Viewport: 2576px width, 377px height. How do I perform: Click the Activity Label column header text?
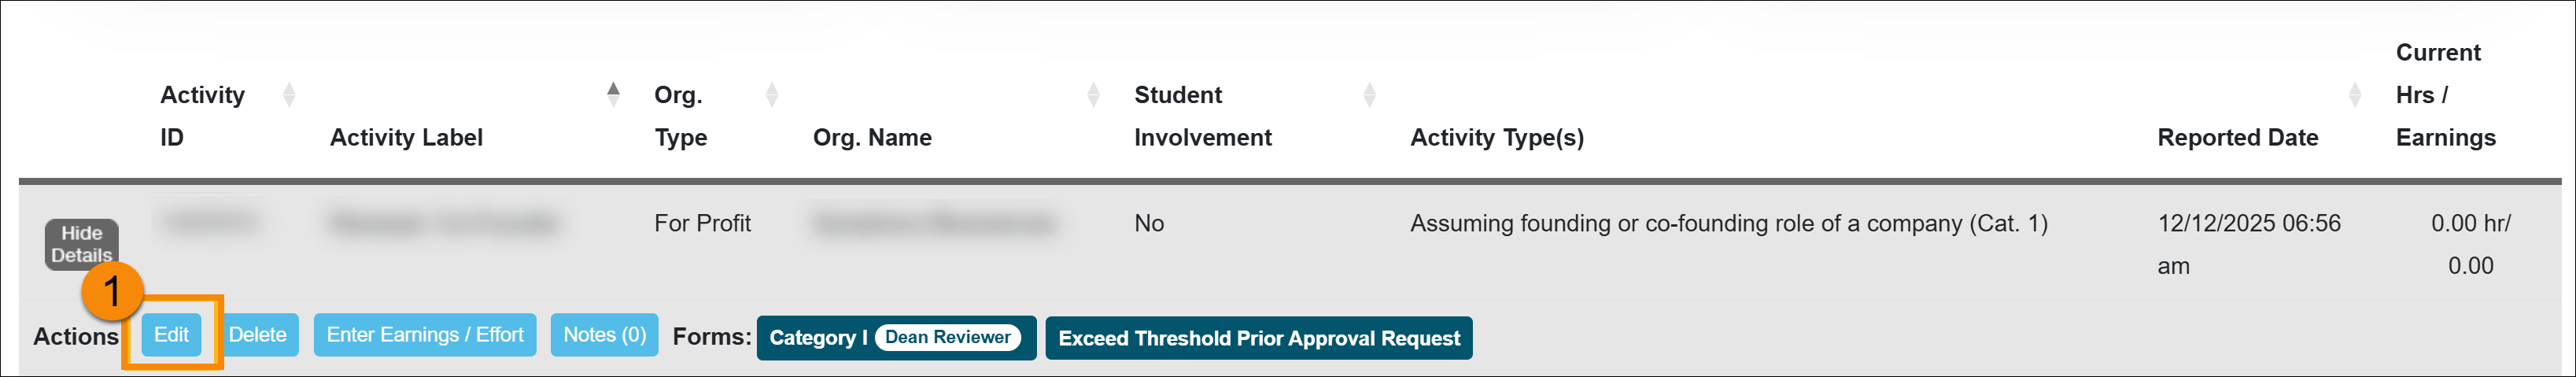click(x=406, y=137)
